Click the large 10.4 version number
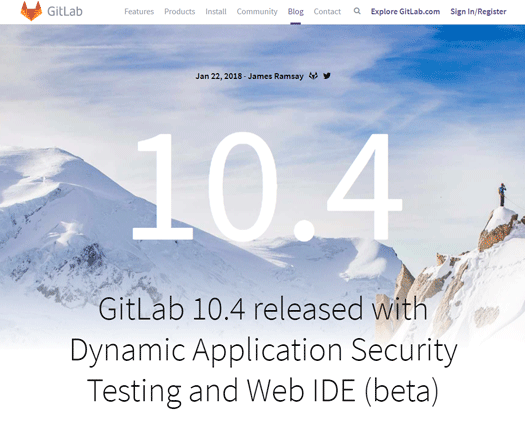The image size is (525, 432). (x=267, y=186)
